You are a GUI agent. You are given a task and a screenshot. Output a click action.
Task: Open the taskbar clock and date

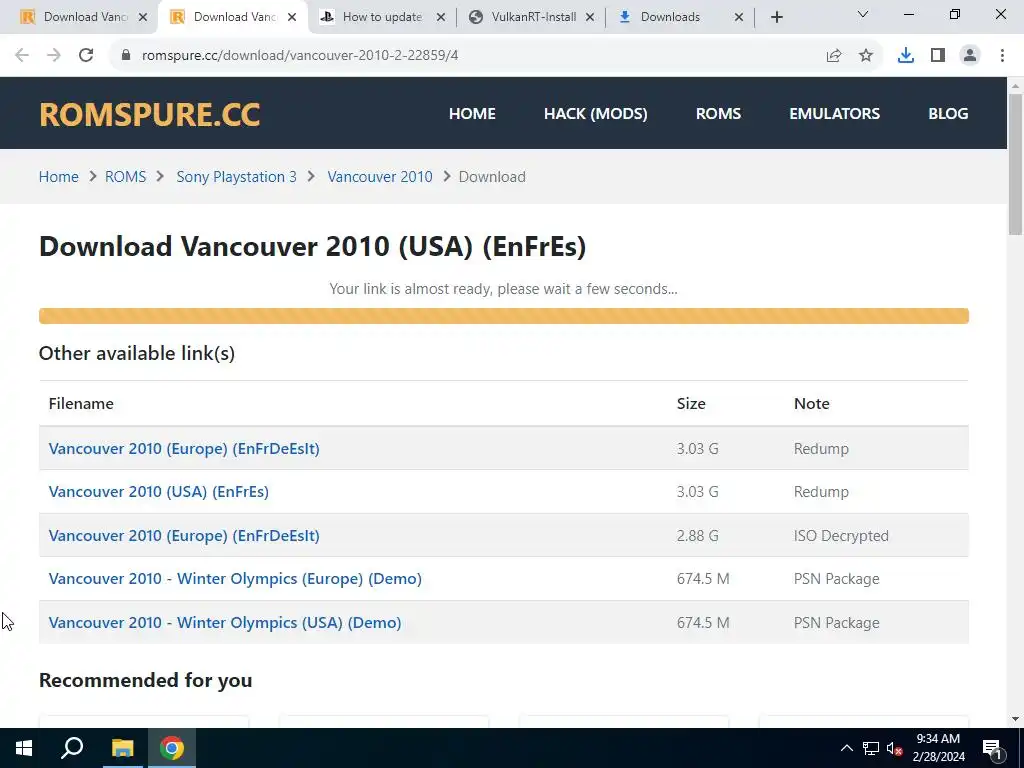pyautogui.click(x=938, y=748)
